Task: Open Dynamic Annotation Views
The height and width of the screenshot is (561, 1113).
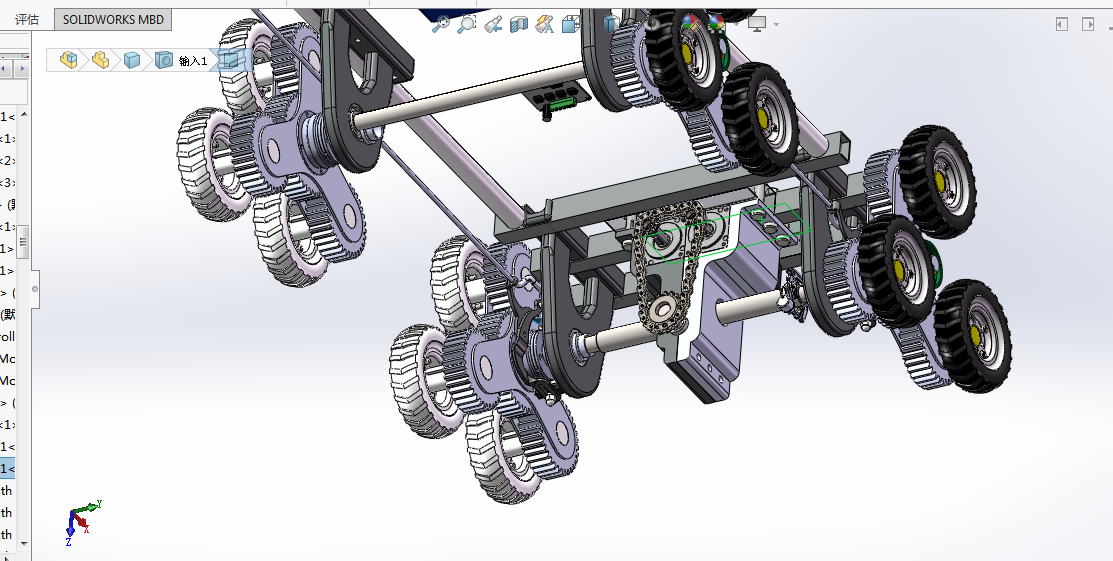Action: 544,25
